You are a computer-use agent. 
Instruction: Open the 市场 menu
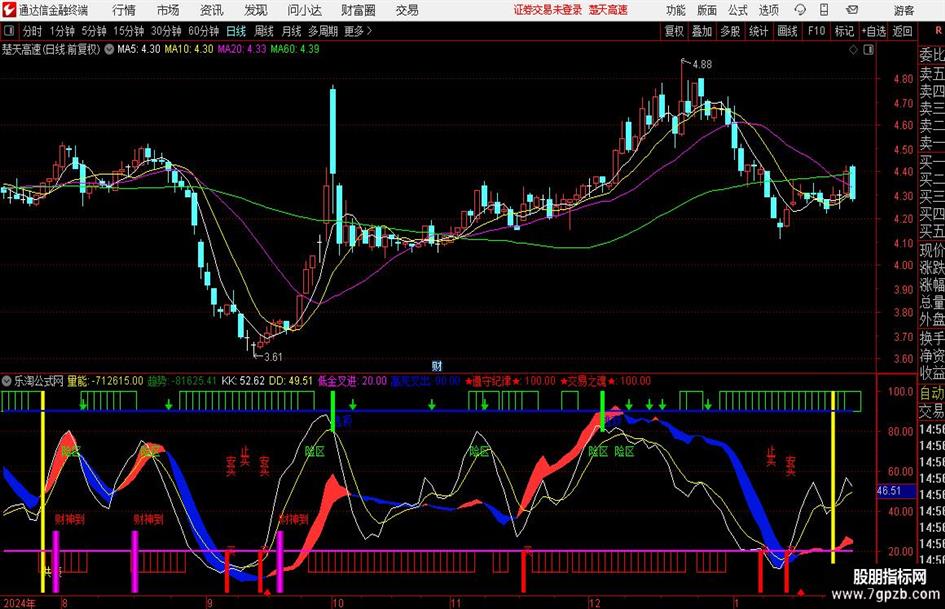168,10
